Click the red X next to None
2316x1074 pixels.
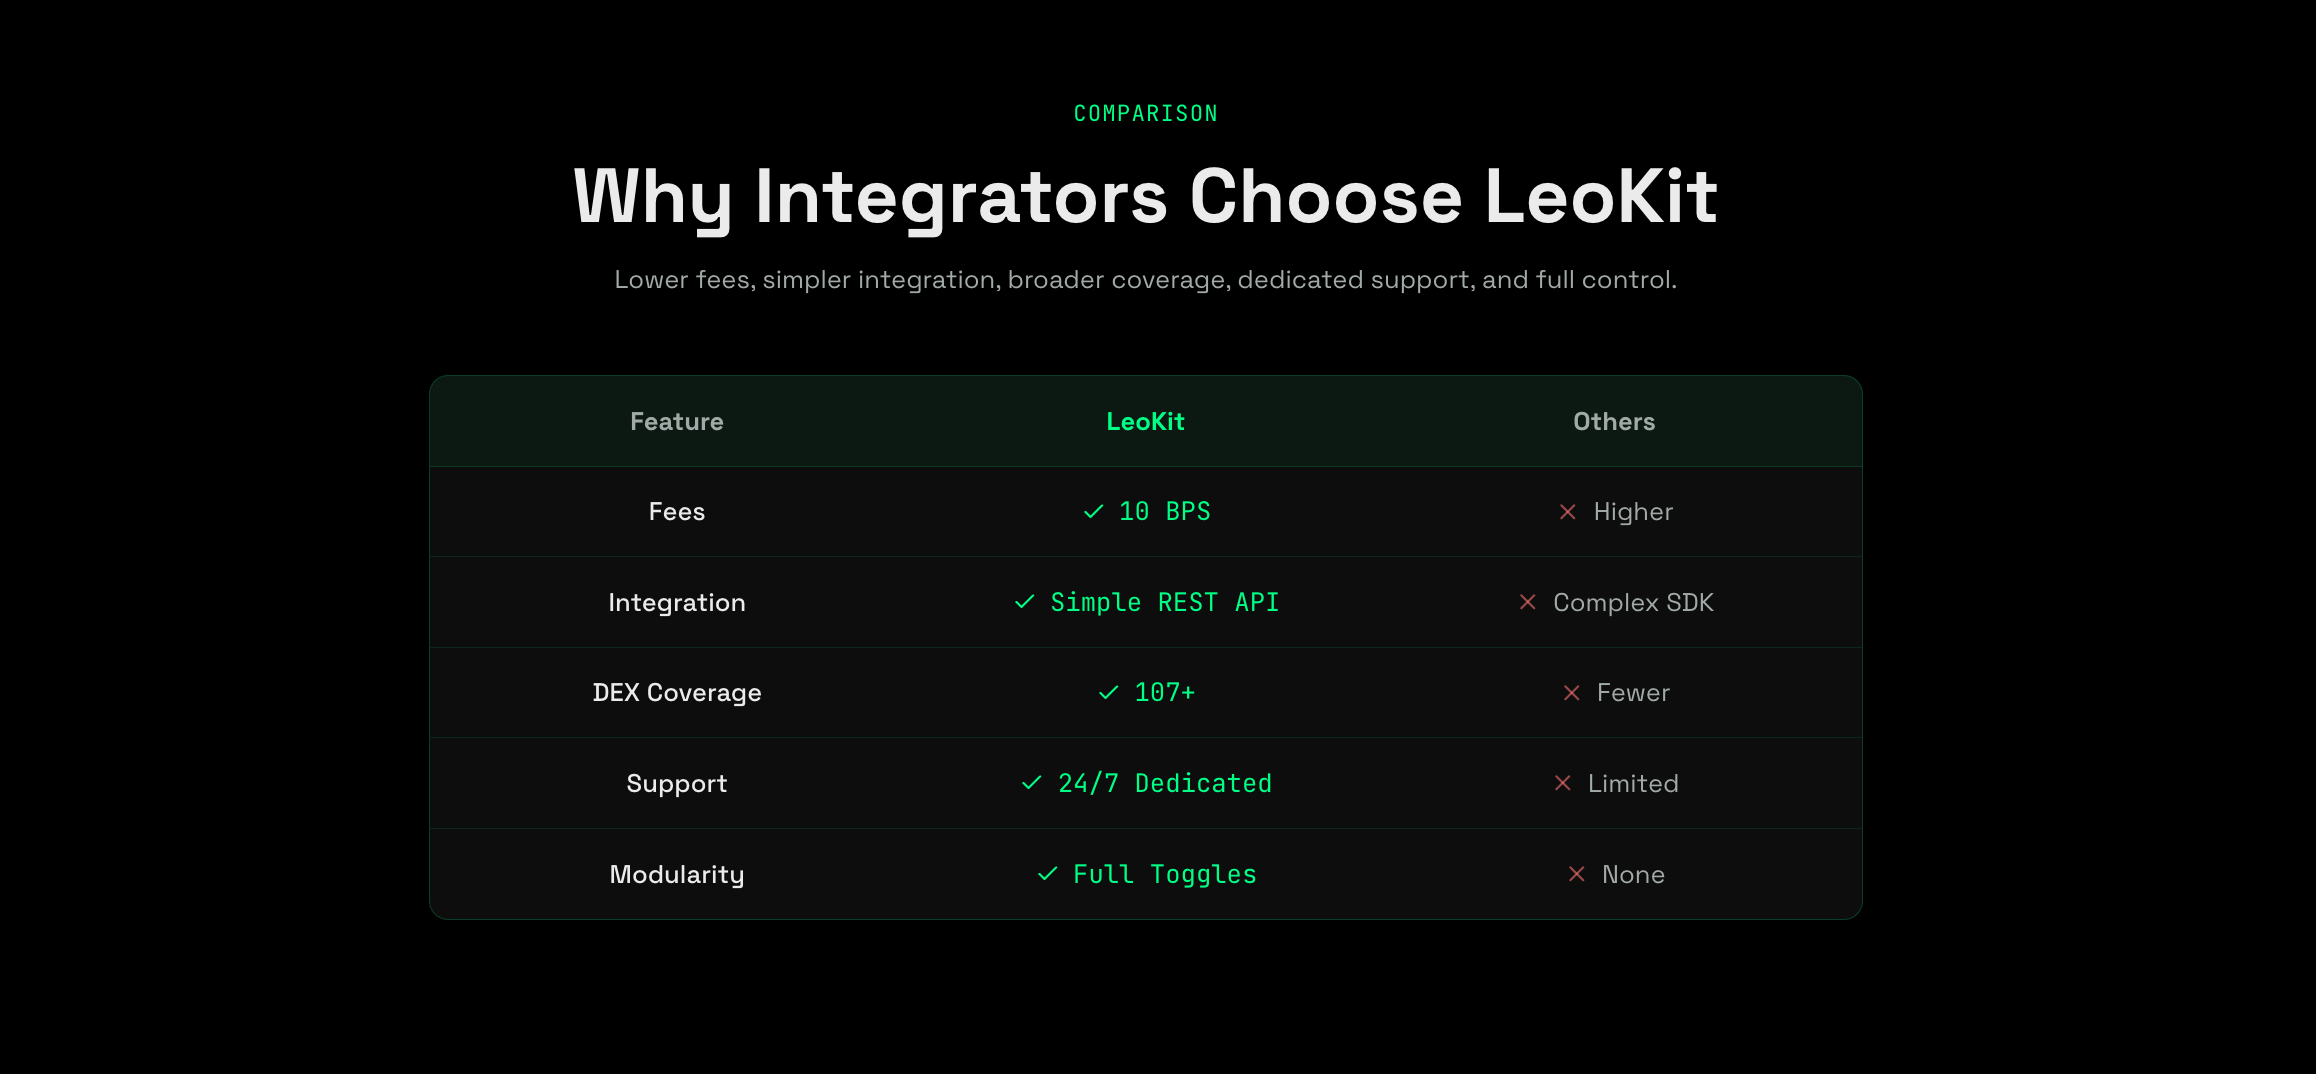tap(1576, 874)
